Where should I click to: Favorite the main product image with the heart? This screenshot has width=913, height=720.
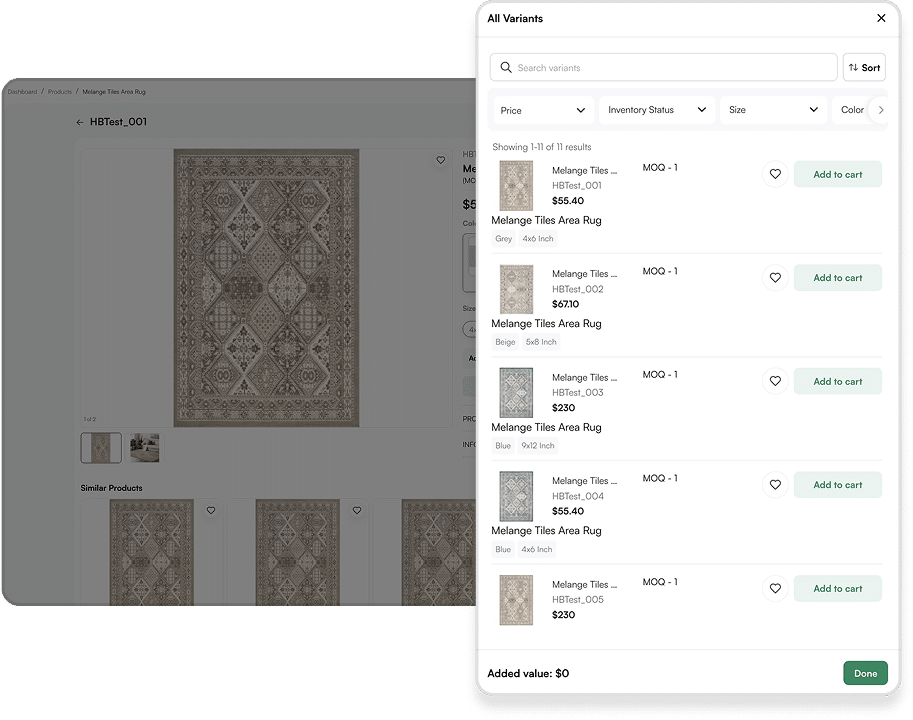[x=441, y=160]
